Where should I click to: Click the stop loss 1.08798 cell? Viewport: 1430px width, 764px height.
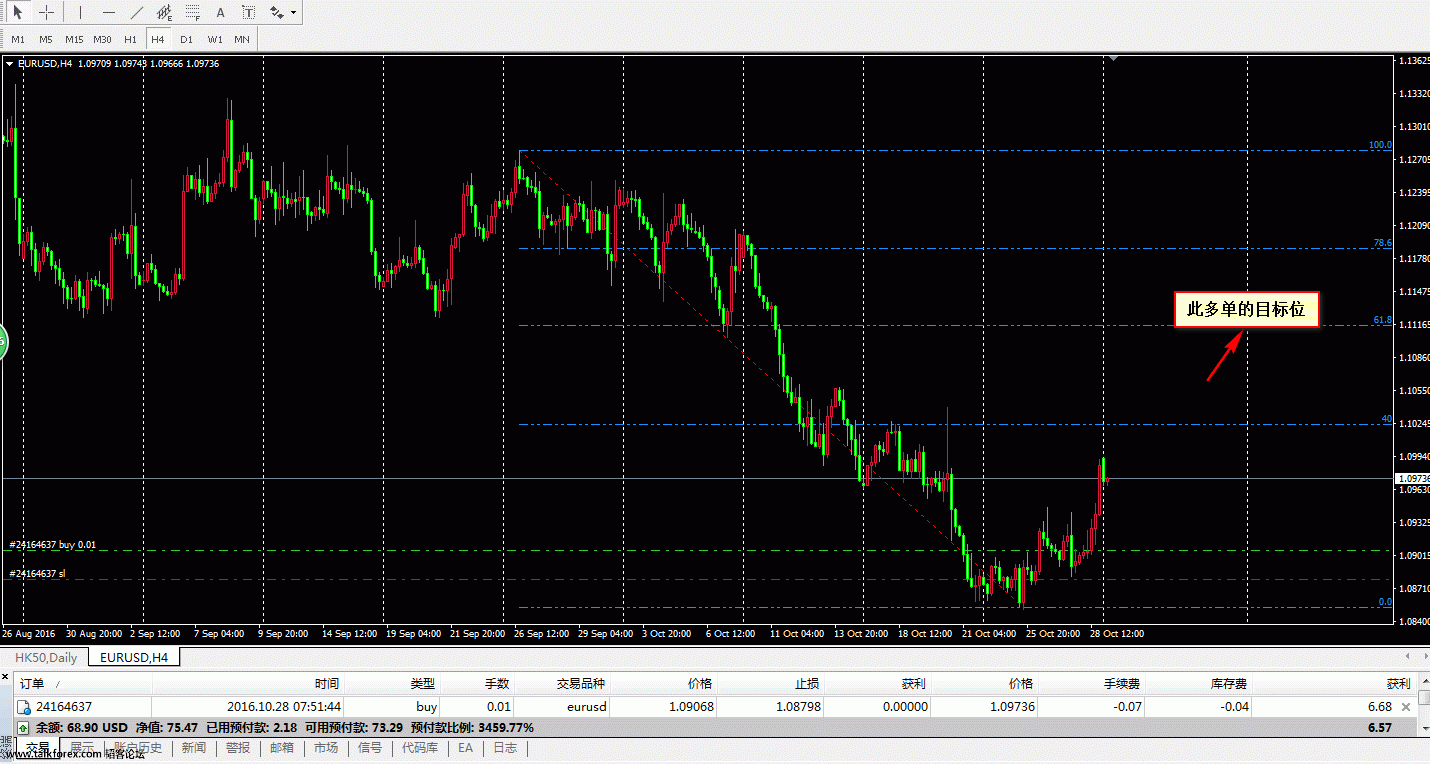tap(798, 707)
